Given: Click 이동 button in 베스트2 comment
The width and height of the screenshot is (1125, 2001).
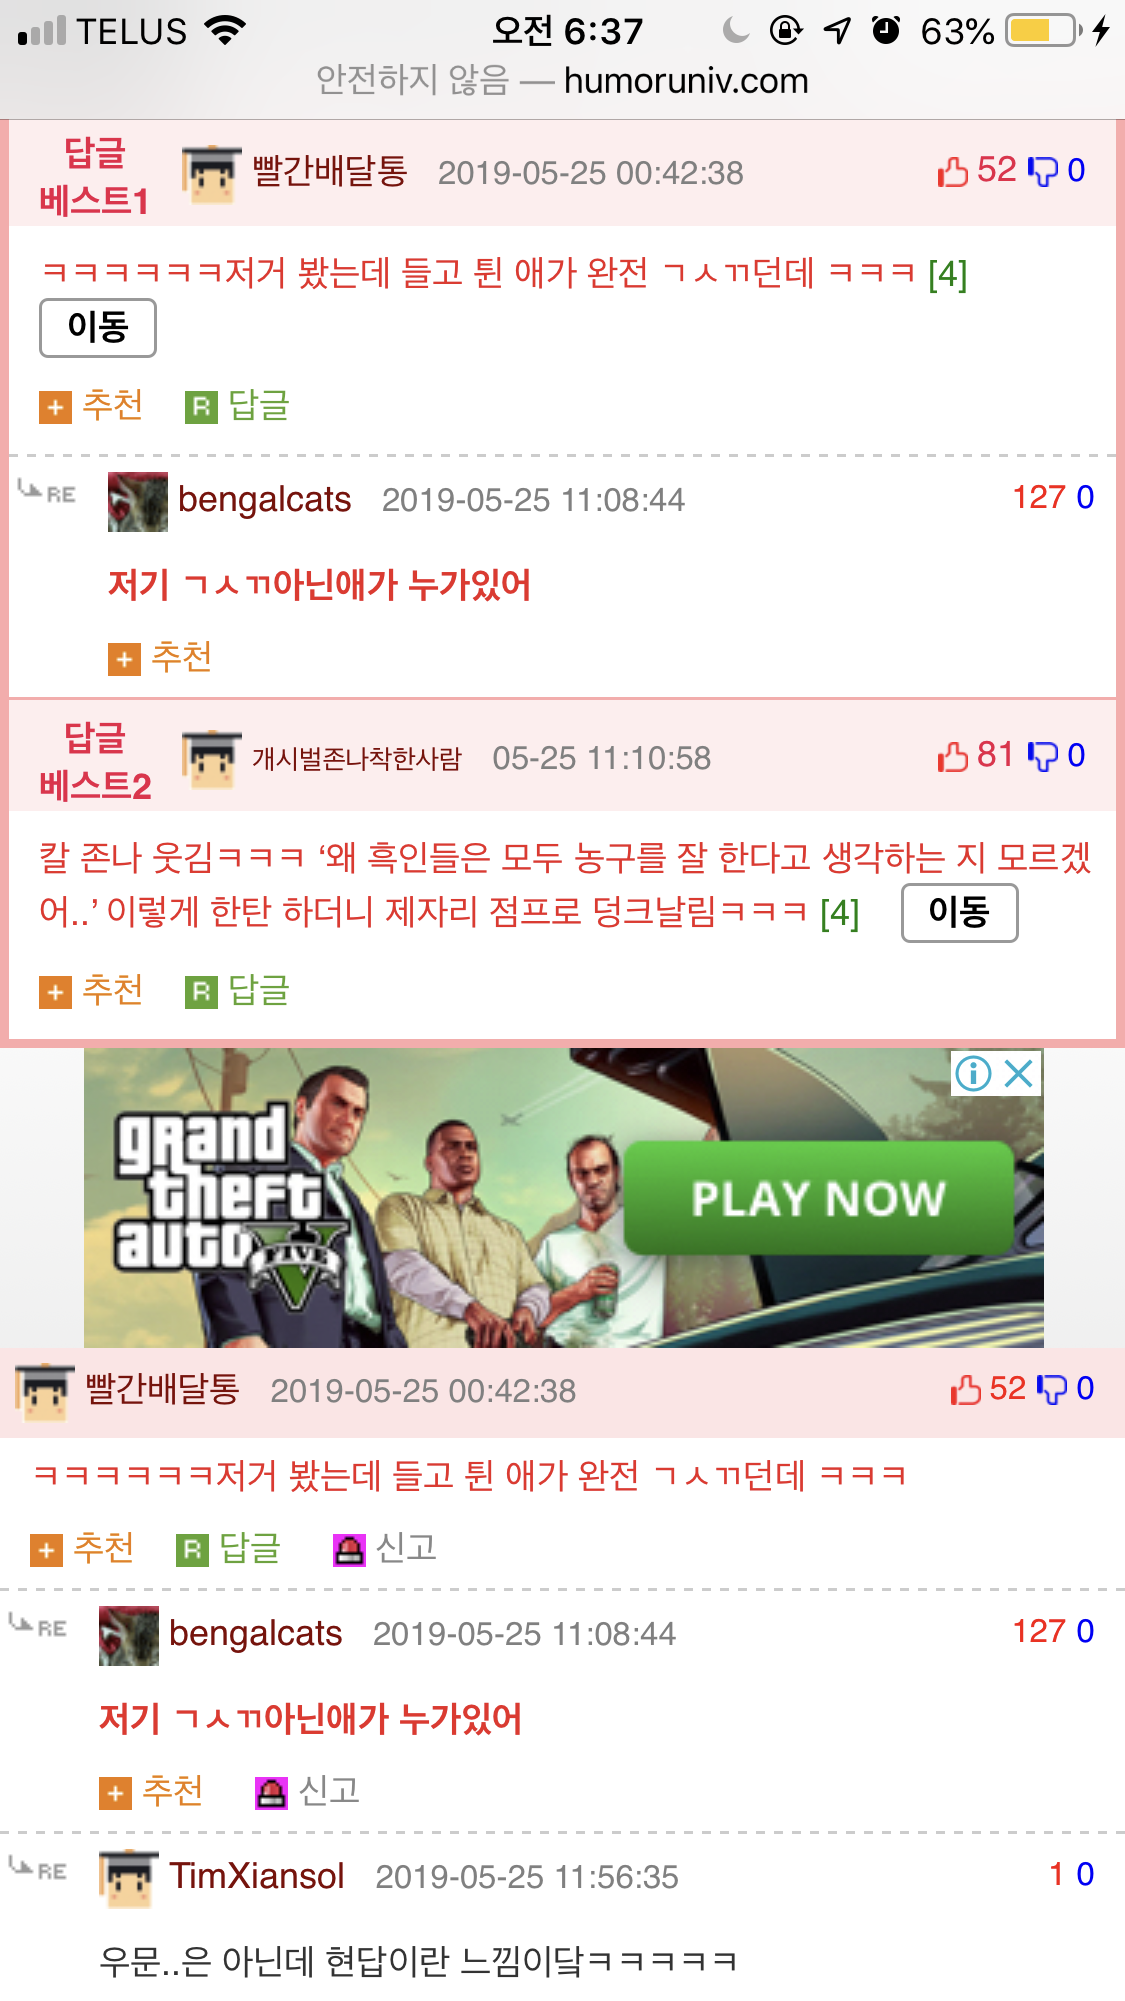Looking at the screenshot, I should [960, 913].
